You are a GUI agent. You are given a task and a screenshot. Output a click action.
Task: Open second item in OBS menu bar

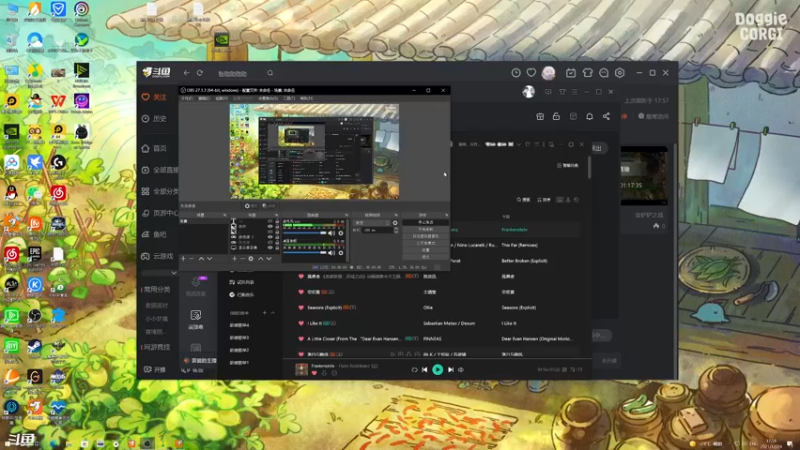pos(204,98)
